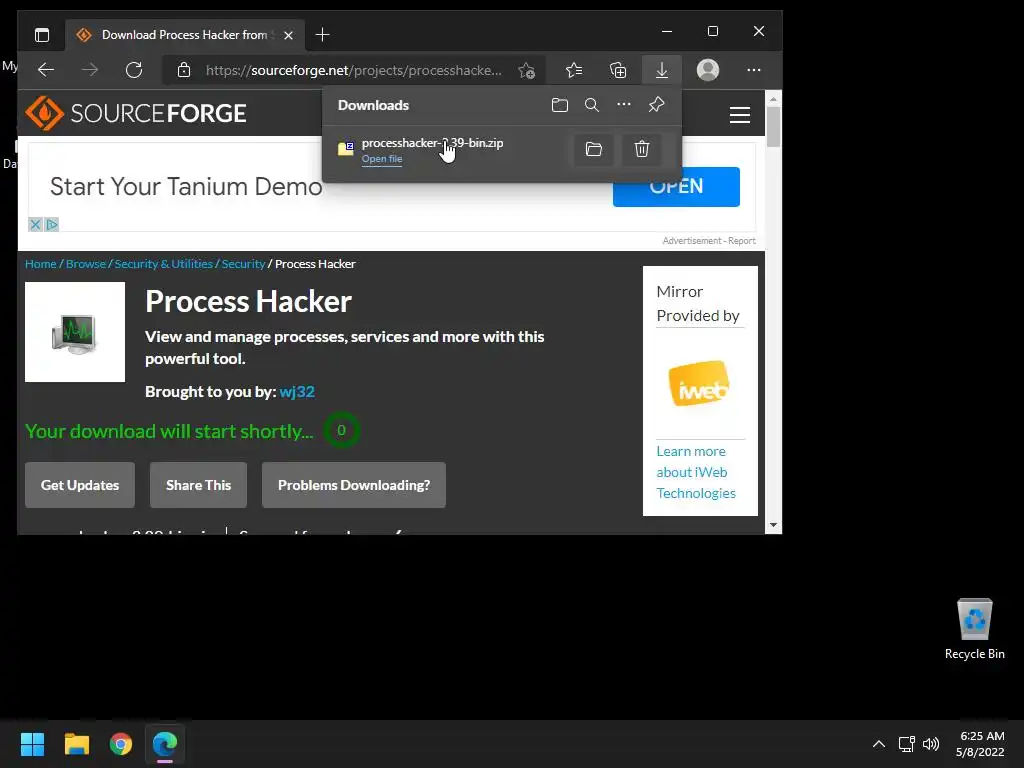This screenshot has height=768, width=1024.
Task: Select the Recycle Bin desktop icon
Action: click(974, 630)
